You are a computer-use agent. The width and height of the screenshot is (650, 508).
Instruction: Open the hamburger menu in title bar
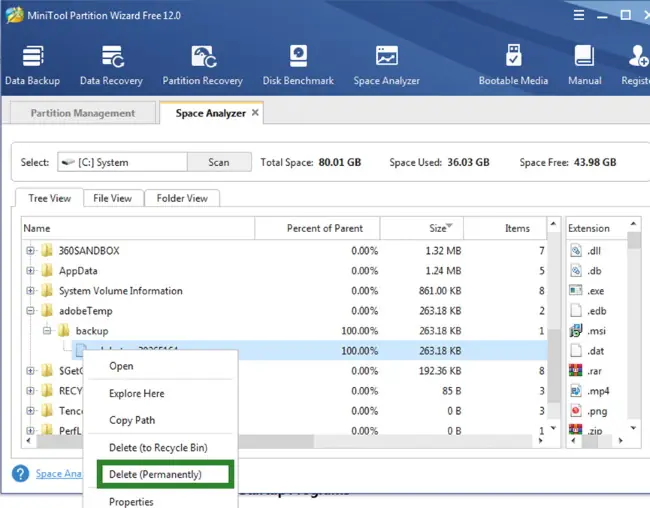(x=579, y=15)
